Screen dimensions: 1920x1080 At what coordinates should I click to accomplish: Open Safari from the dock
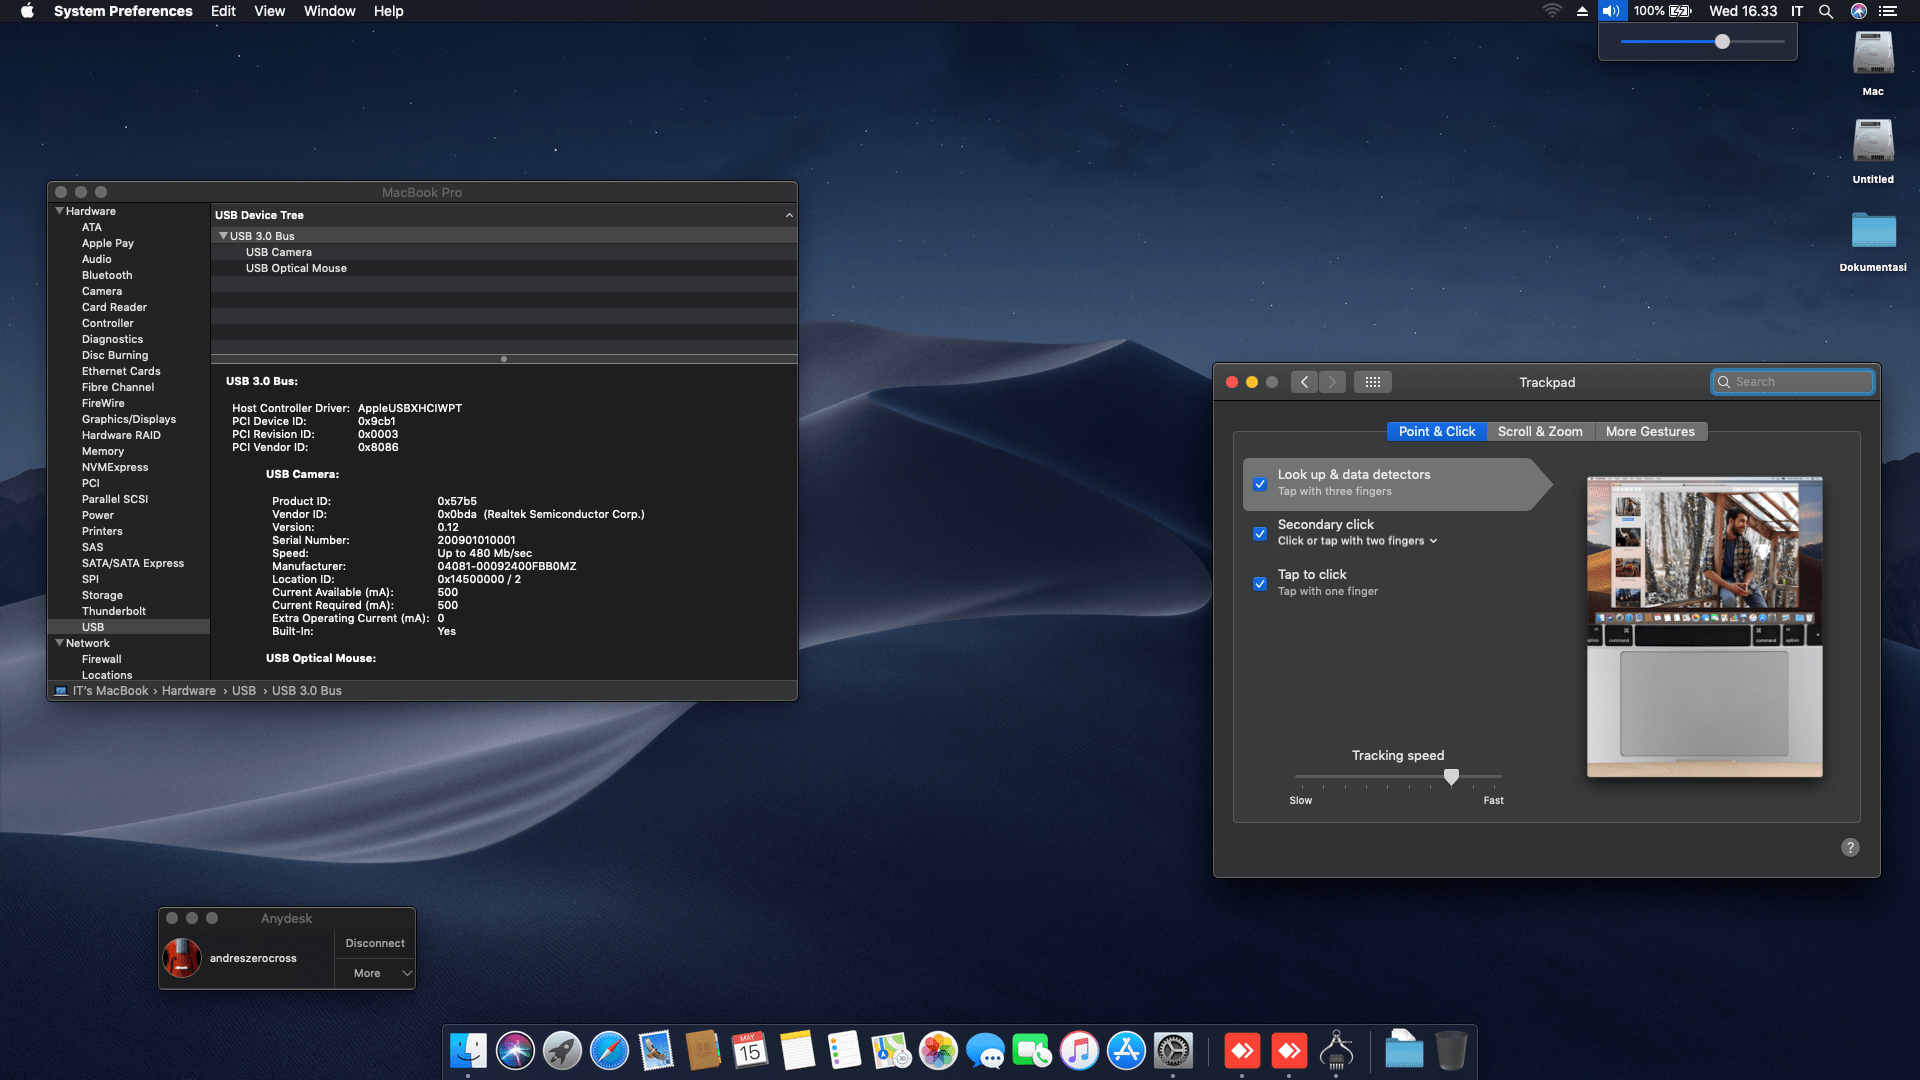[x=609, y=1051]
